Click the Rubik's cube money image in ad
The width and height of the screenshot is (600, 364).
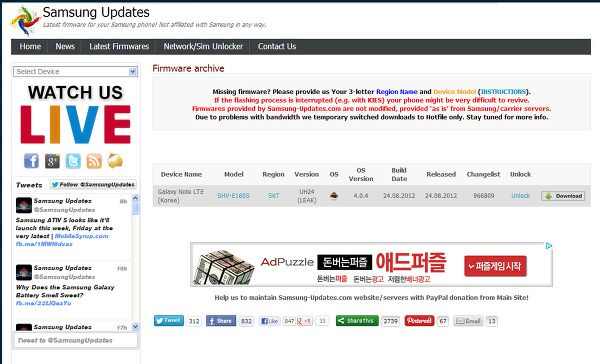pyautogui.click(x=223, y=266)
